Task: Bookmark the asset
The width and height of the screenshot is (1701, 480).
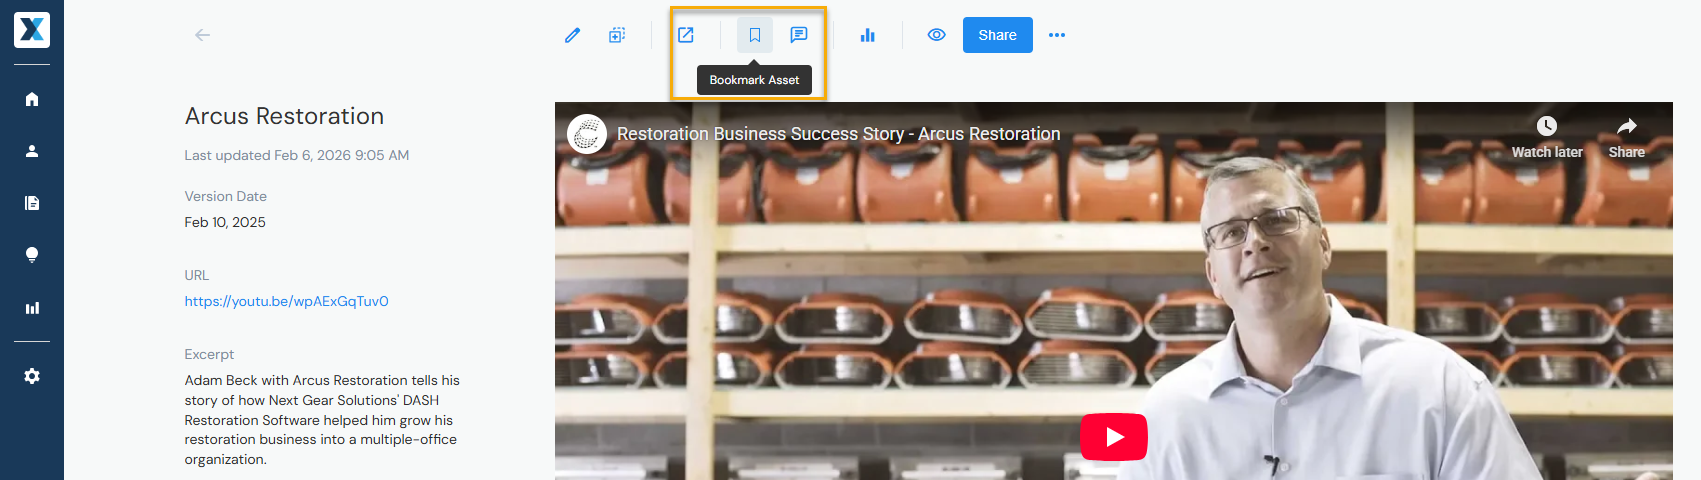Action: coord(755,35)
